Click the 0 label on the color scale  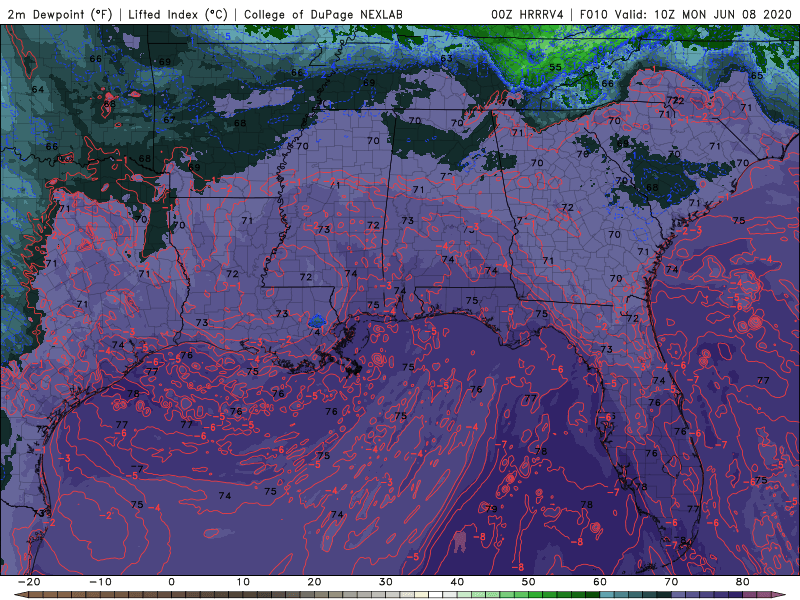171,582
